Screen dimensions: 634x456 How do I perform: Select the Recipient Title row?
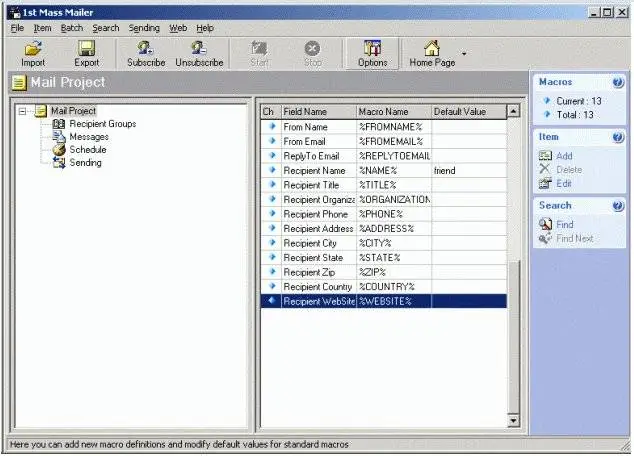tap(383, 185)
